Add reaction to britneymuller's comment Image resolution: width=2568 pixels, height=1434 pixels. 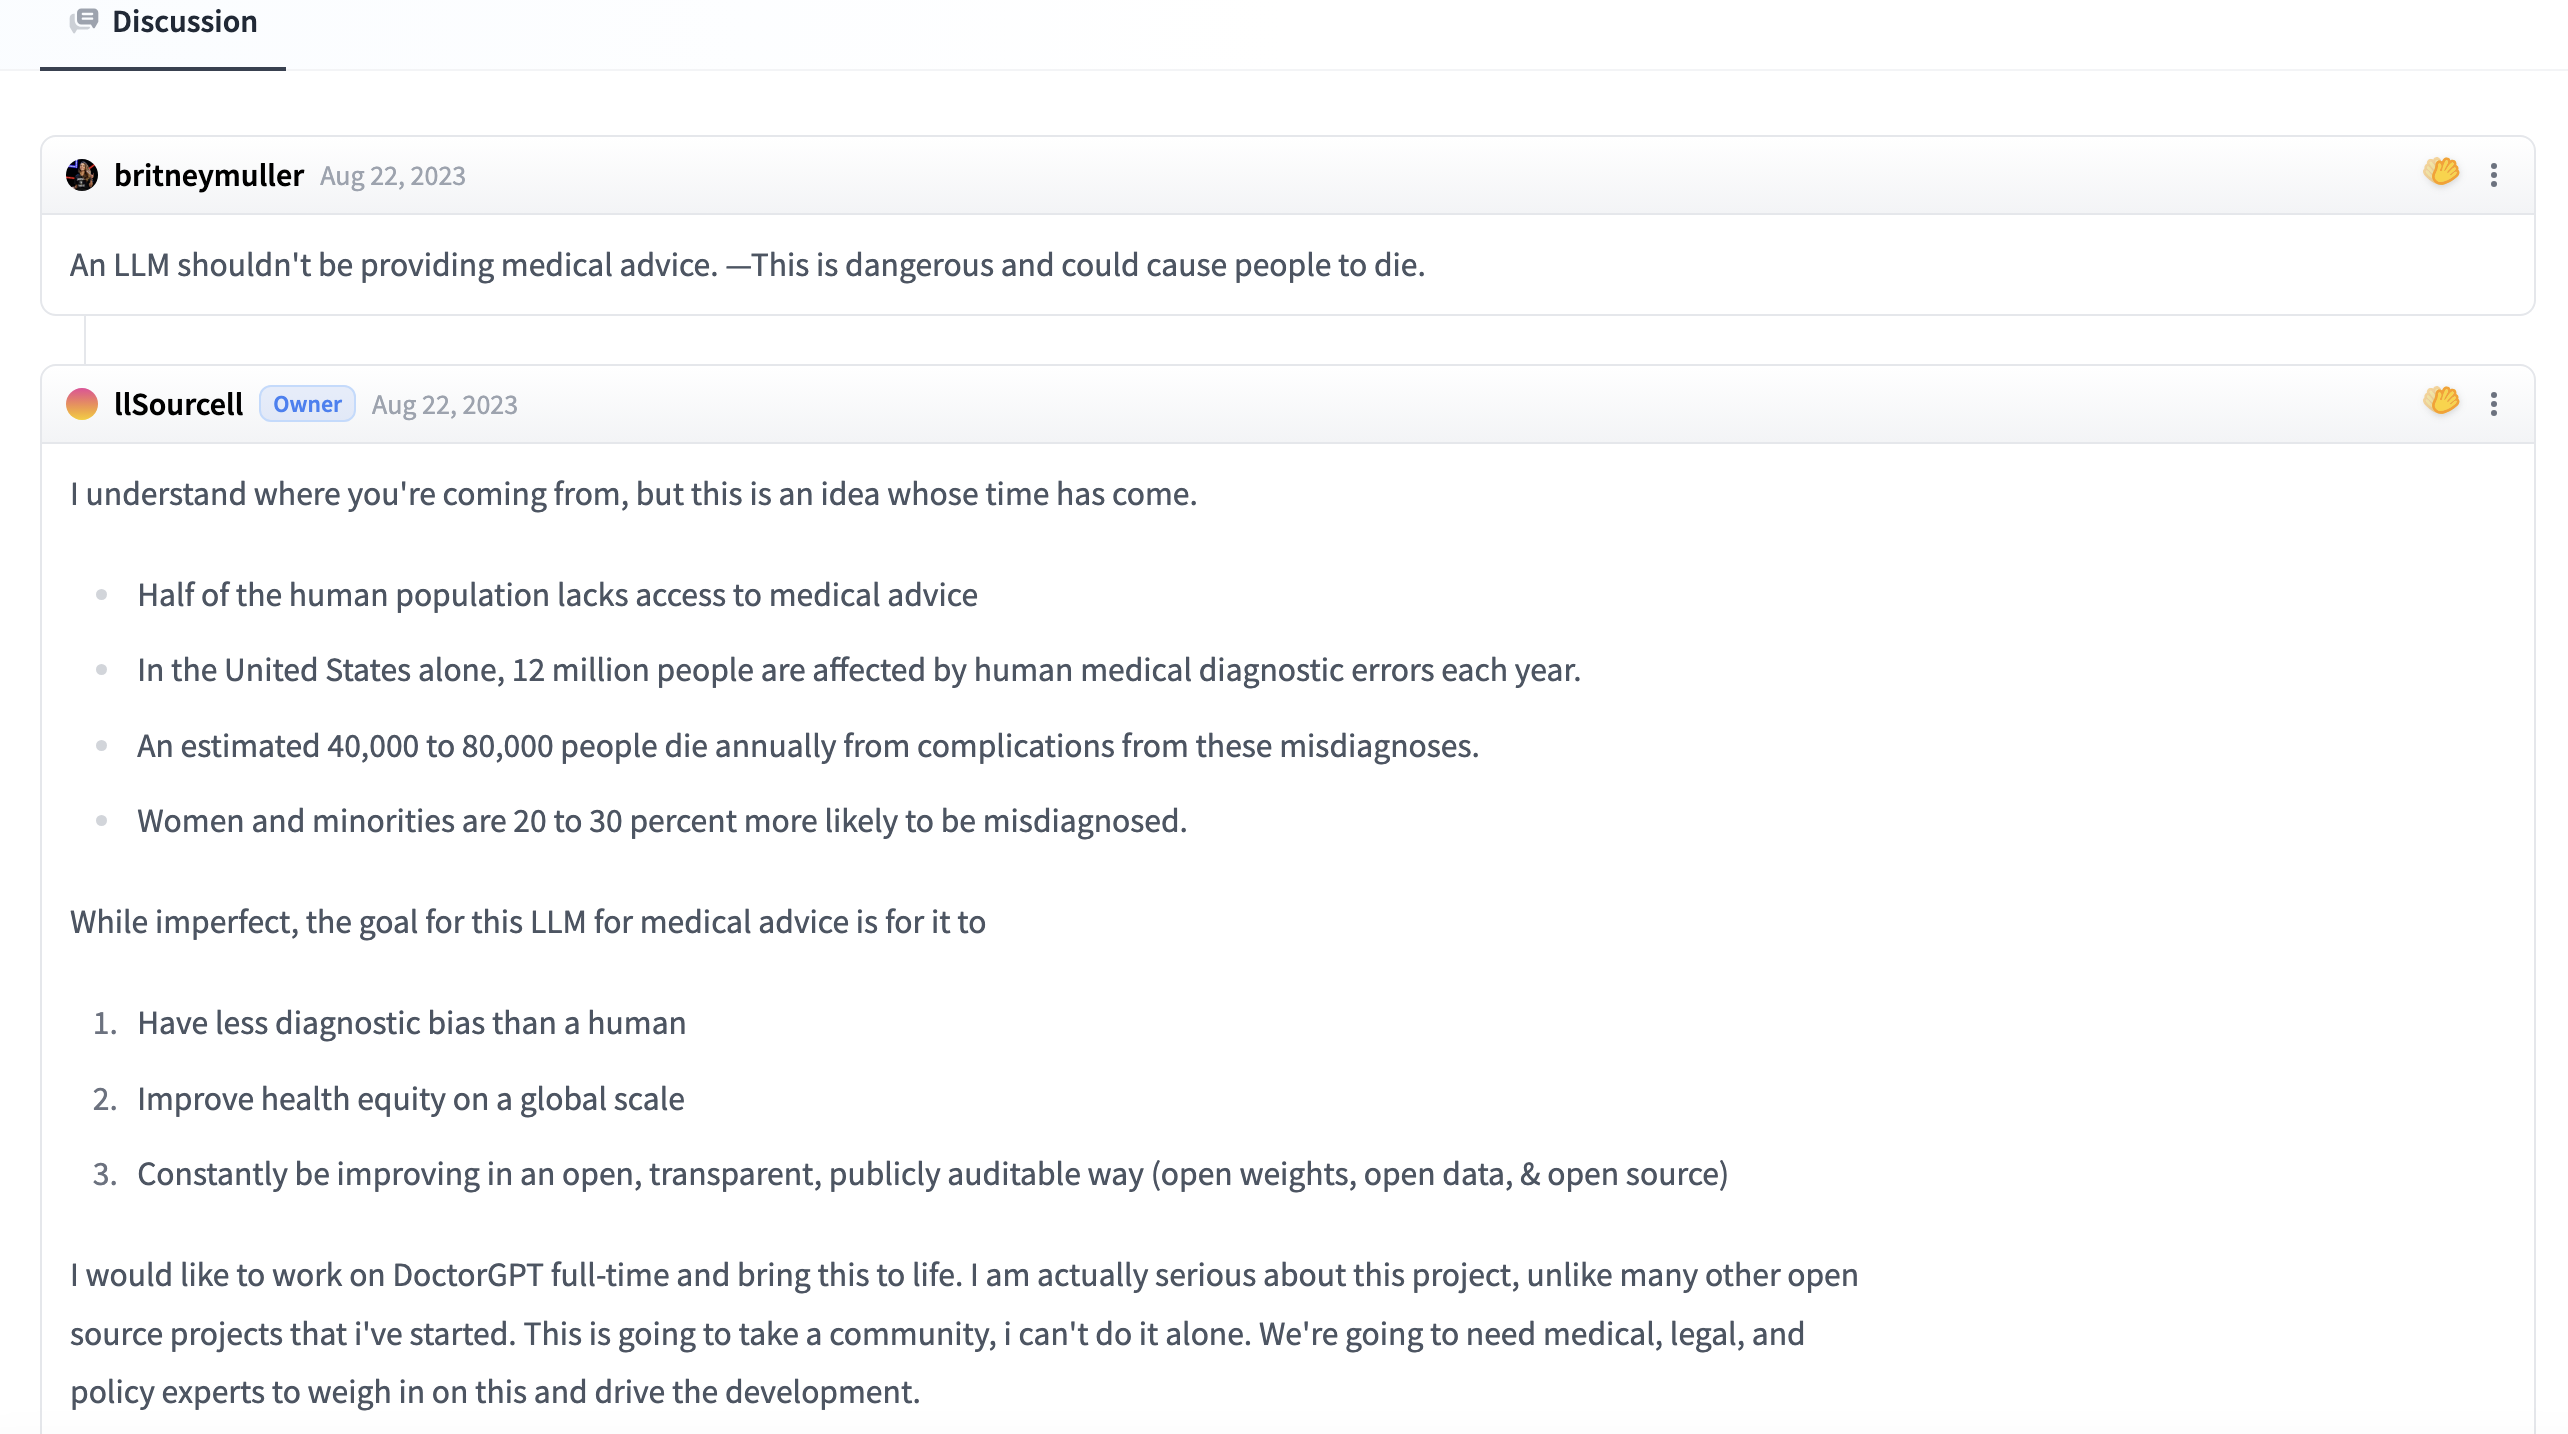coord(2440,173)
